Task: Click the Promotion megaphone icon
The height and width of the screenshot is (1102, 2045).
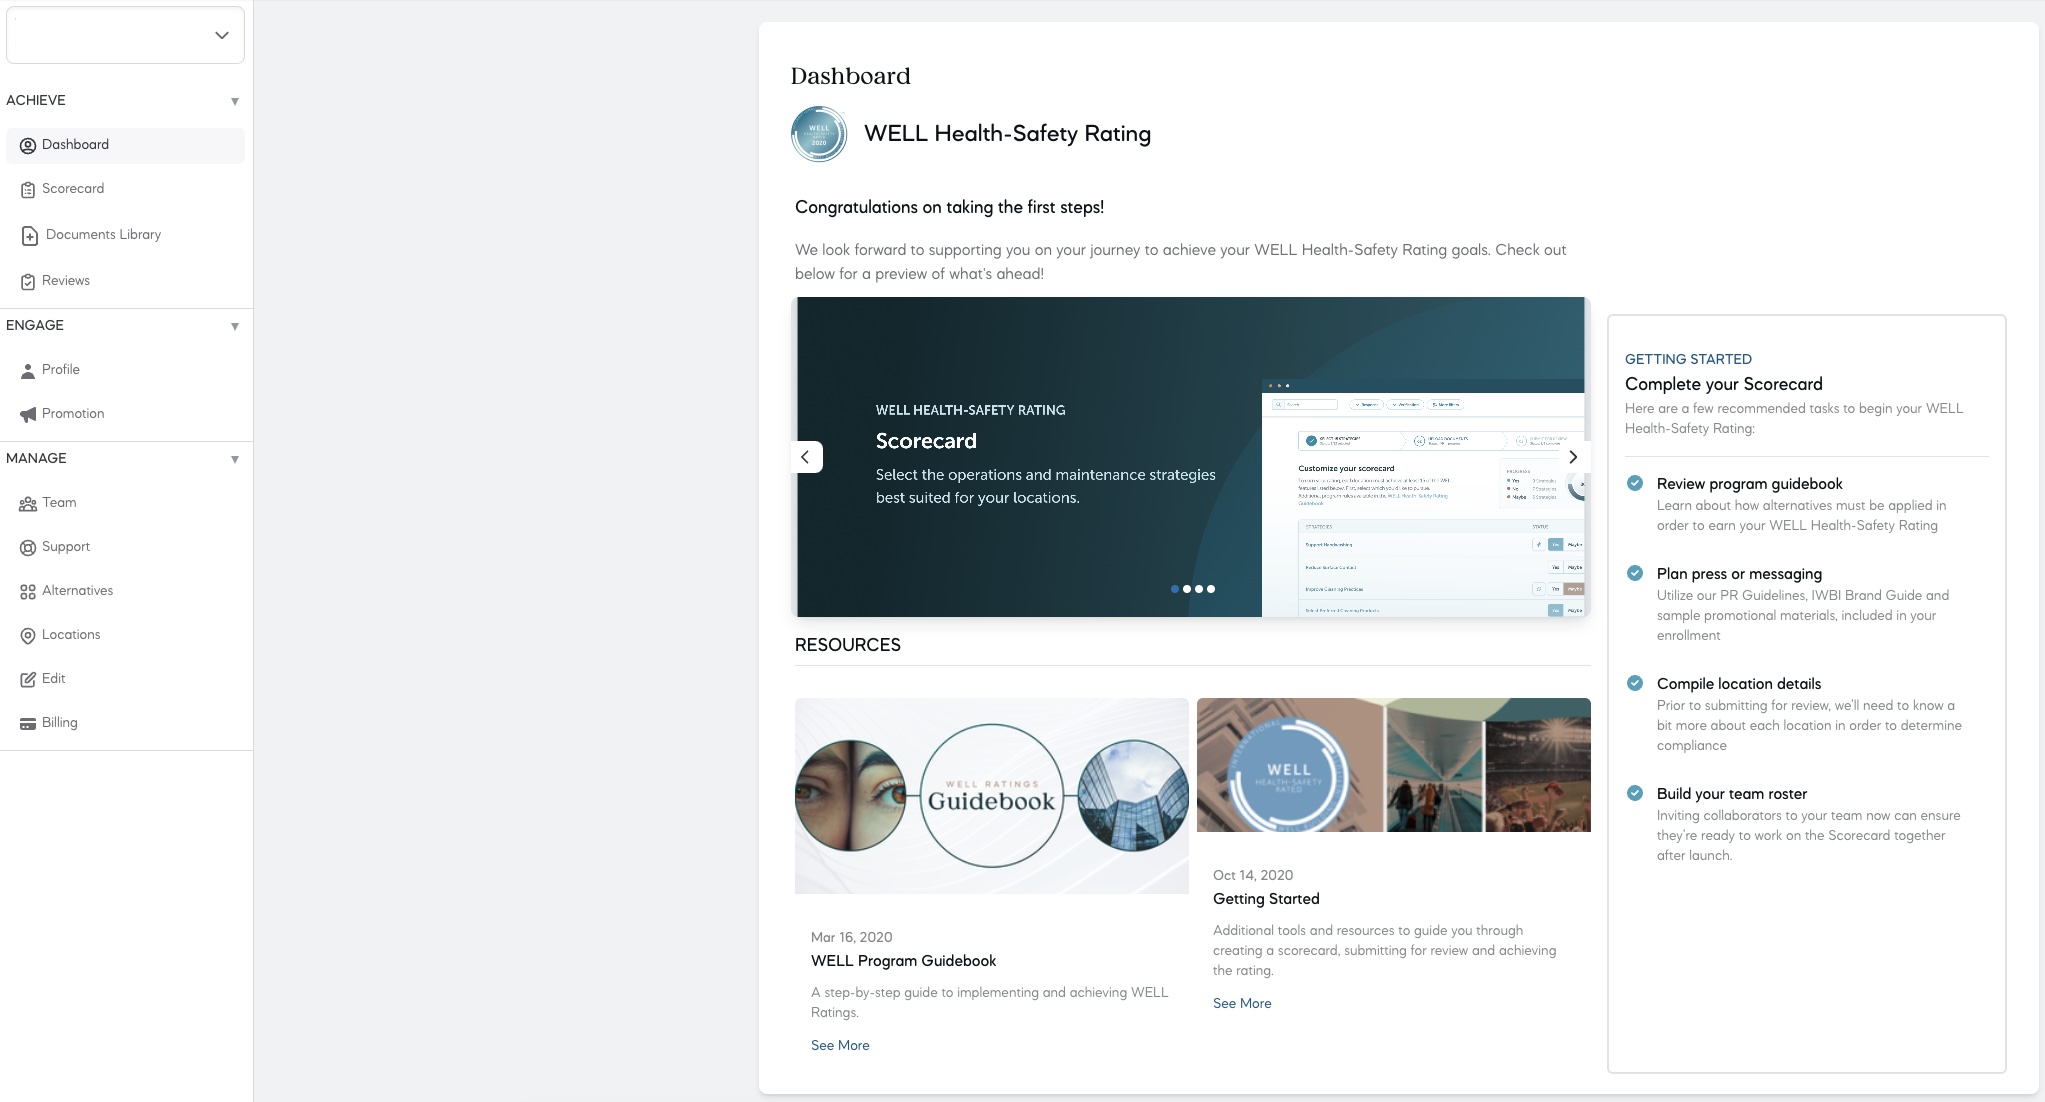Action: [28, 414]
